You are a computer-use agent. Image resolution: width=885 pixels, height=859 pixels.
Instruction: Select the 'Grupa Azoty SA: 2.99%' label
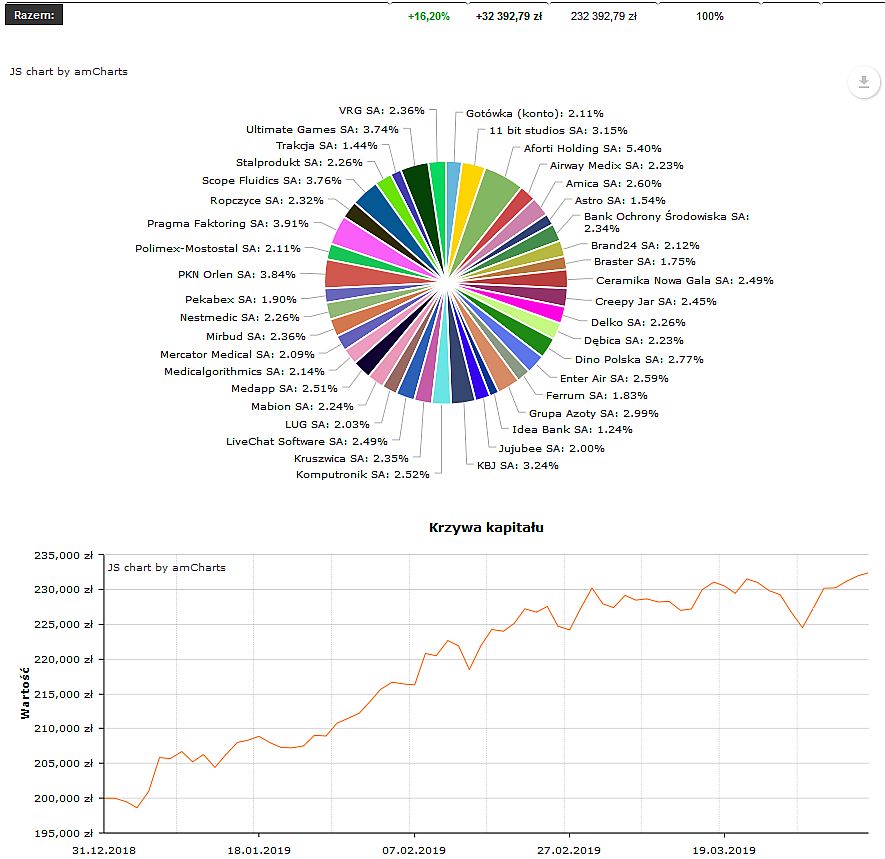pyautogui.click(x=594, y=414)
